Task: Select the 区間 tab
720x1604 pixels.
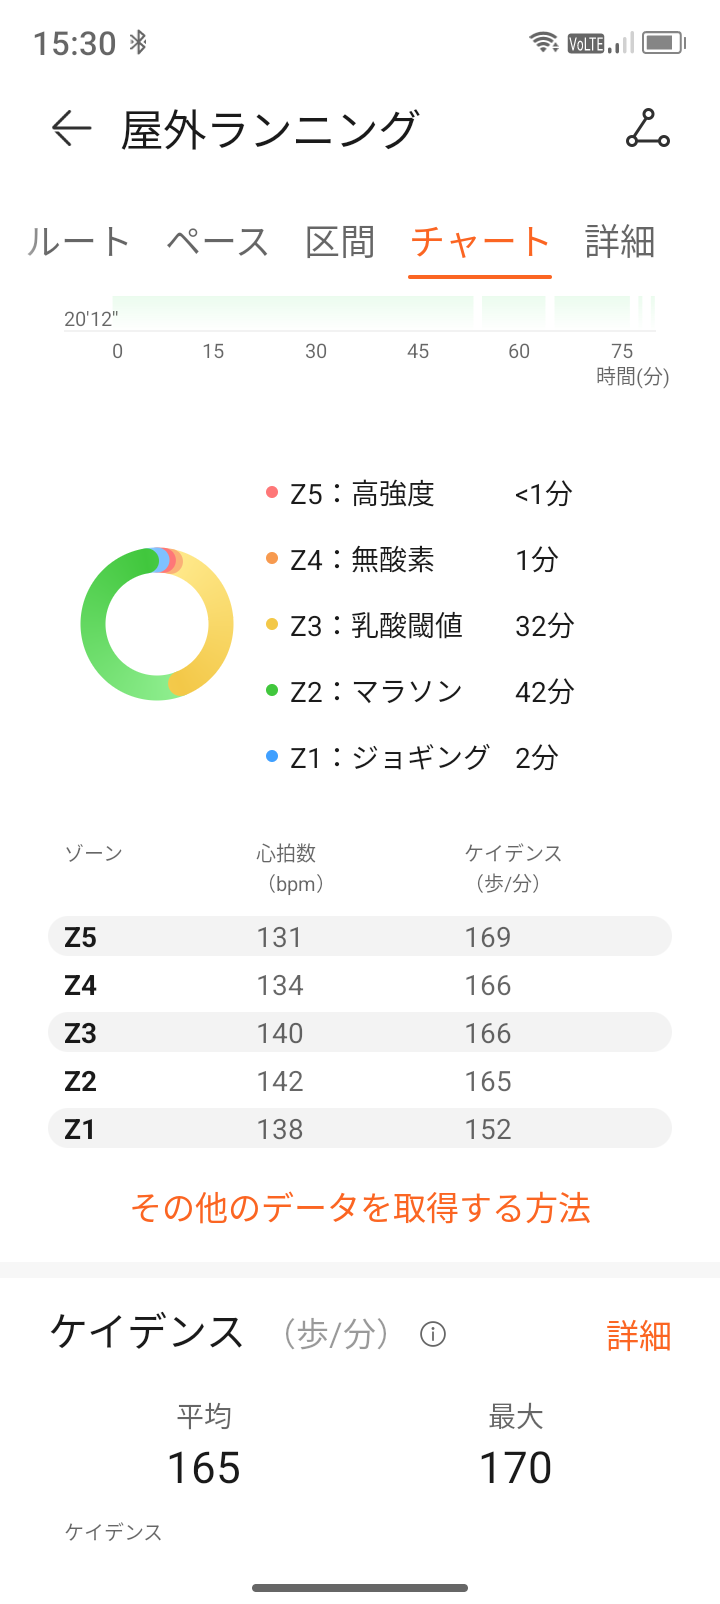Action: (340, 242)
